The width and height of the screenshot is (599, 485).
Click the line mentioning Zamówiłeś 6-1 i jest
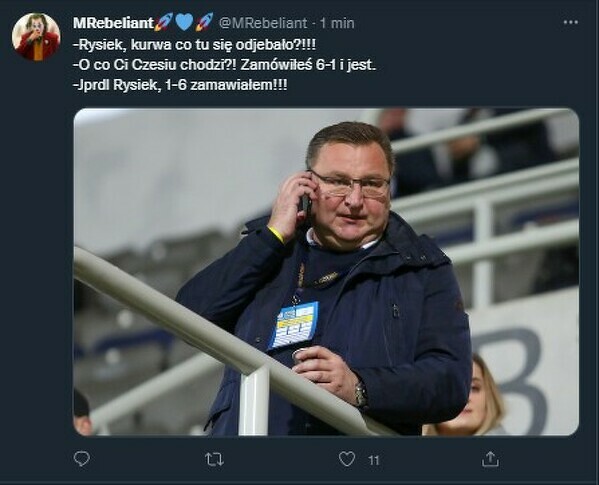(x=224, y=65)
